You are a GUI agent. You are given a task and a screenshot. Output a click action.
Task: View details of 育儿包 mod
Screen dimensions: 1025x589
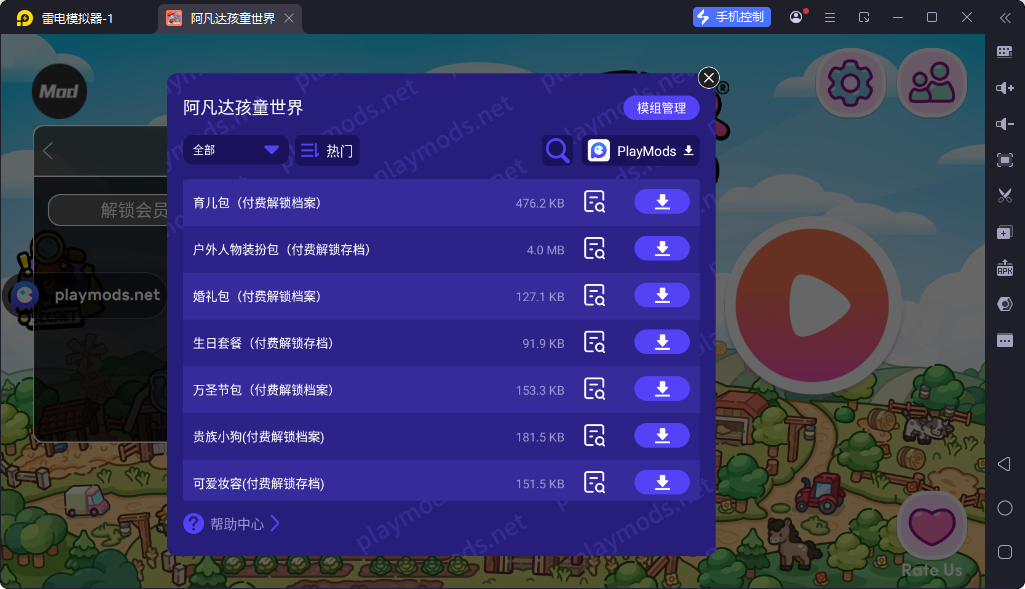594,202
